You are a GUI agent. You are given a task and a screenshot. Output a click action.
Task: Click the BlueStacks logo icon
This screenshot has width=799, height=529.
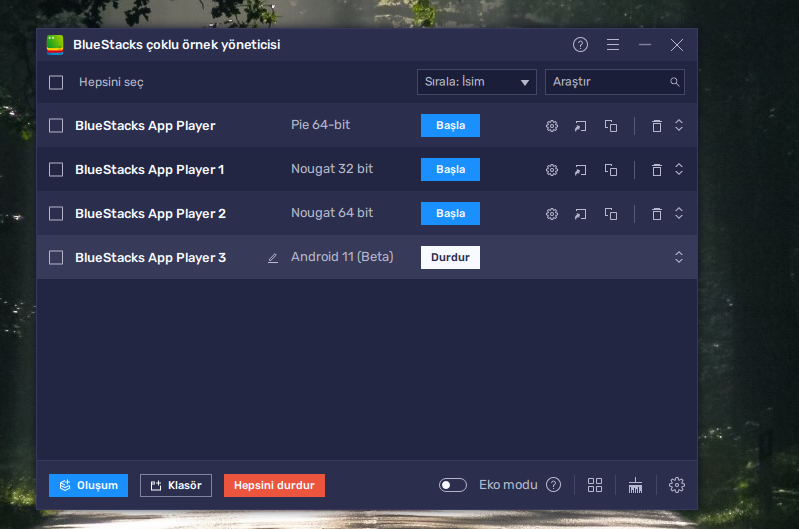[55, 45]
